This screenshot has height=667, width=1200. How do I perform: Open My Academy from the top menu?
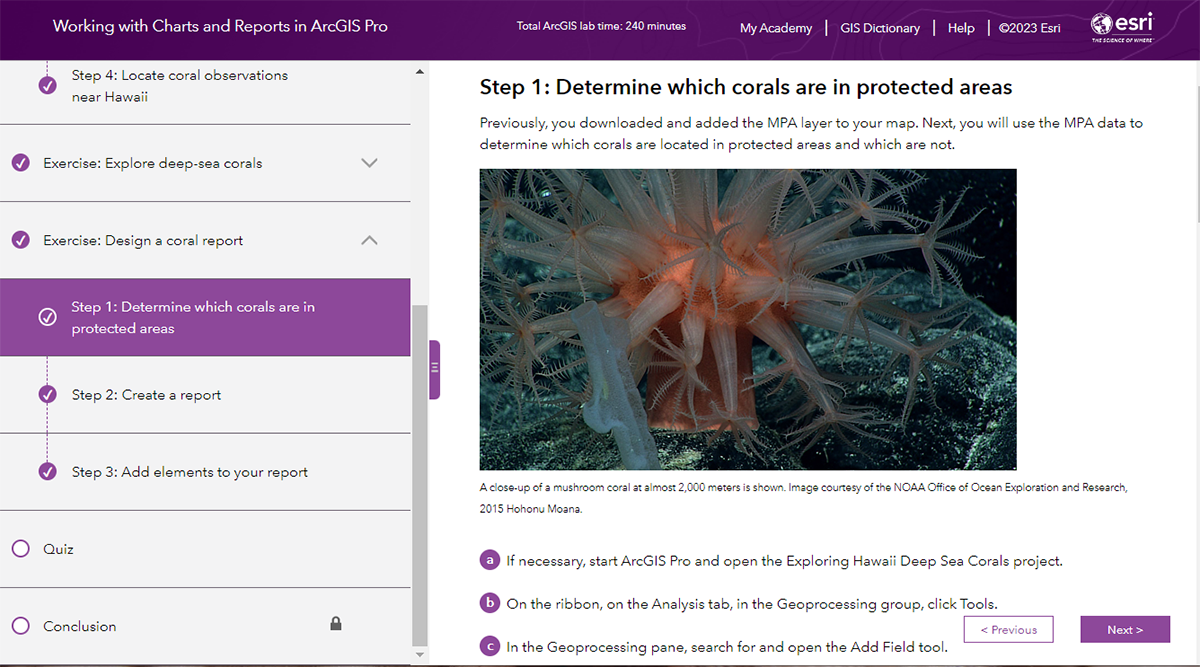click(776, 28)
